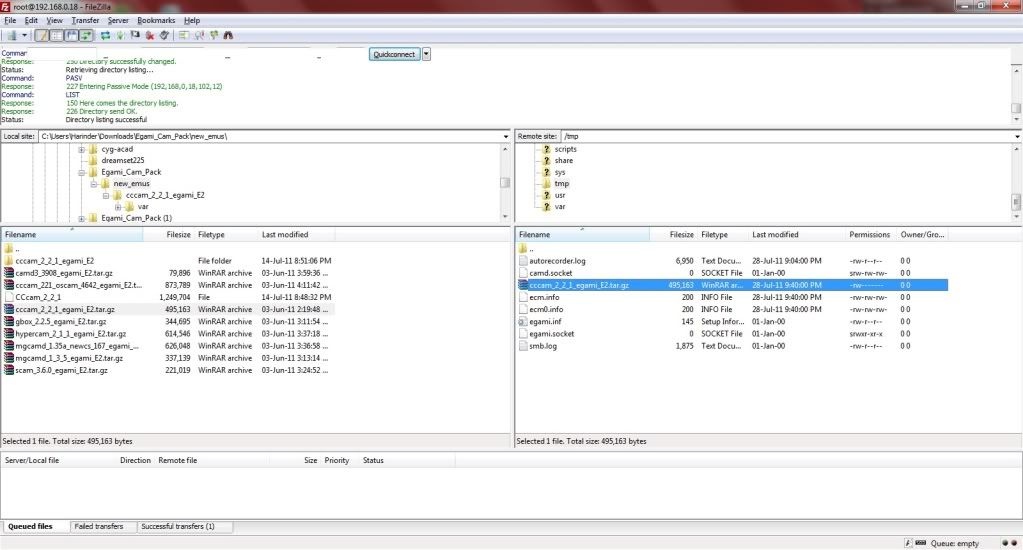Search for files recursively with binoculars icon
Viewport: 1023px width, 550px height.
click(x=228, y=35)
